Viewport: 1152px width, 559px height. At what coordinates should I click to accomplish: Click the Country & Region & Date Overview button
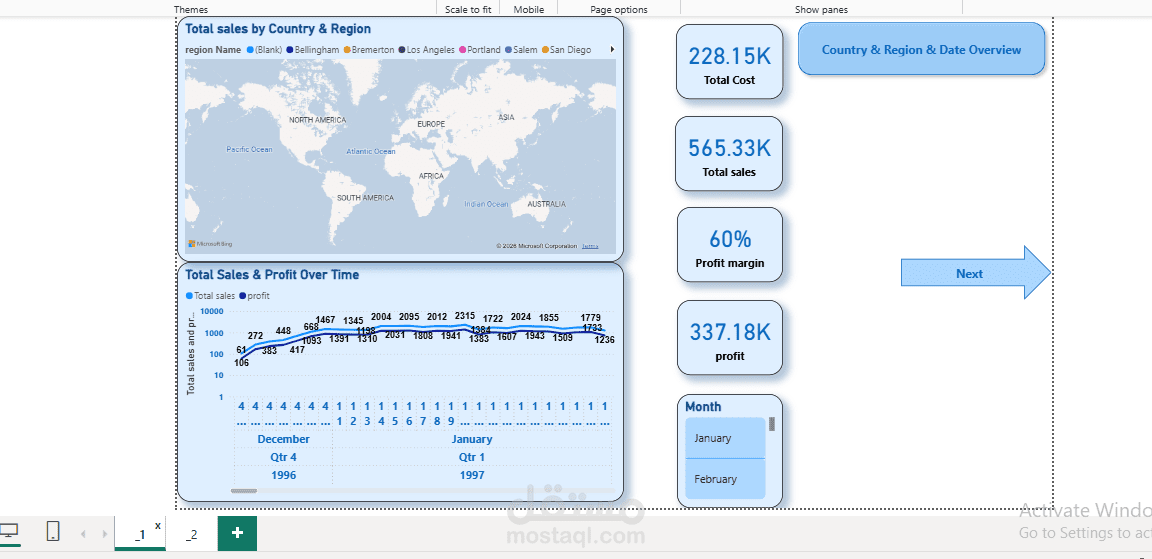[x=921, y=49]
